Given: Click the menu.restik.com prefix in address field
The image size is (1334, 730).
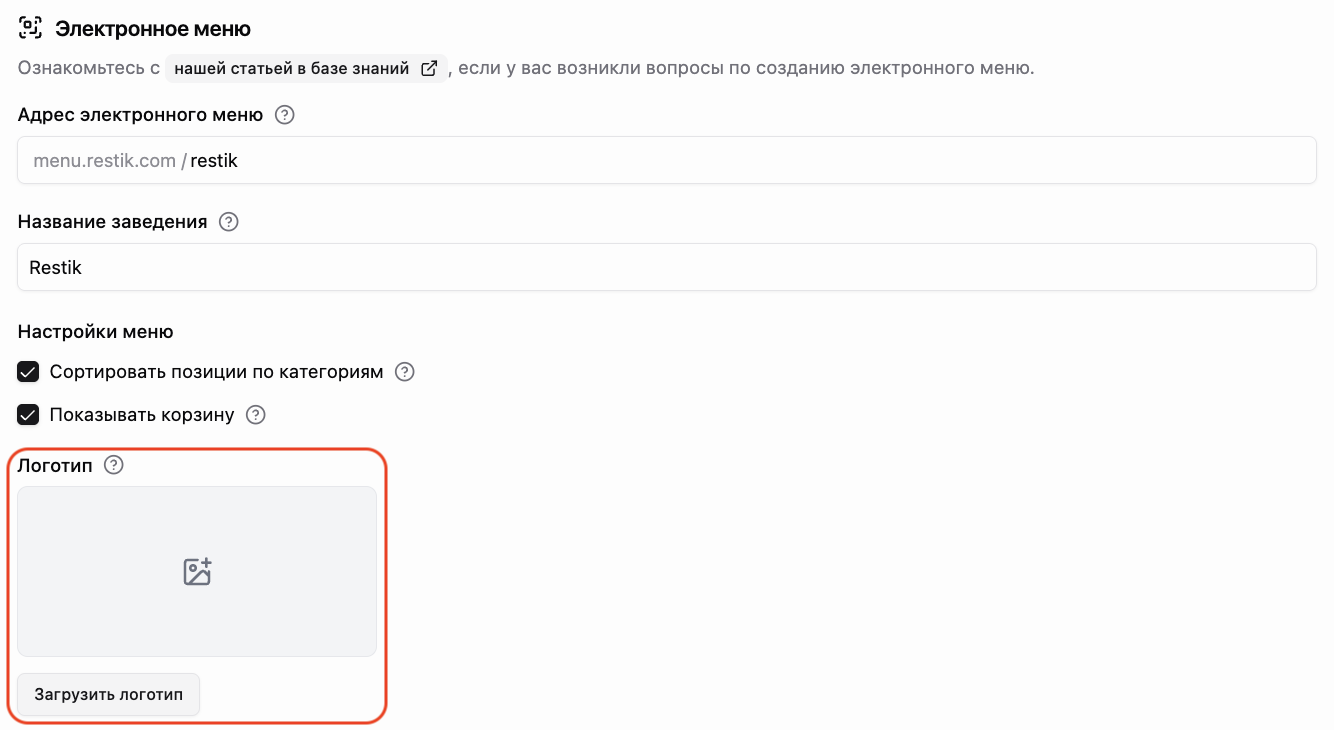Looking at the screenshot, I should 104,160.
